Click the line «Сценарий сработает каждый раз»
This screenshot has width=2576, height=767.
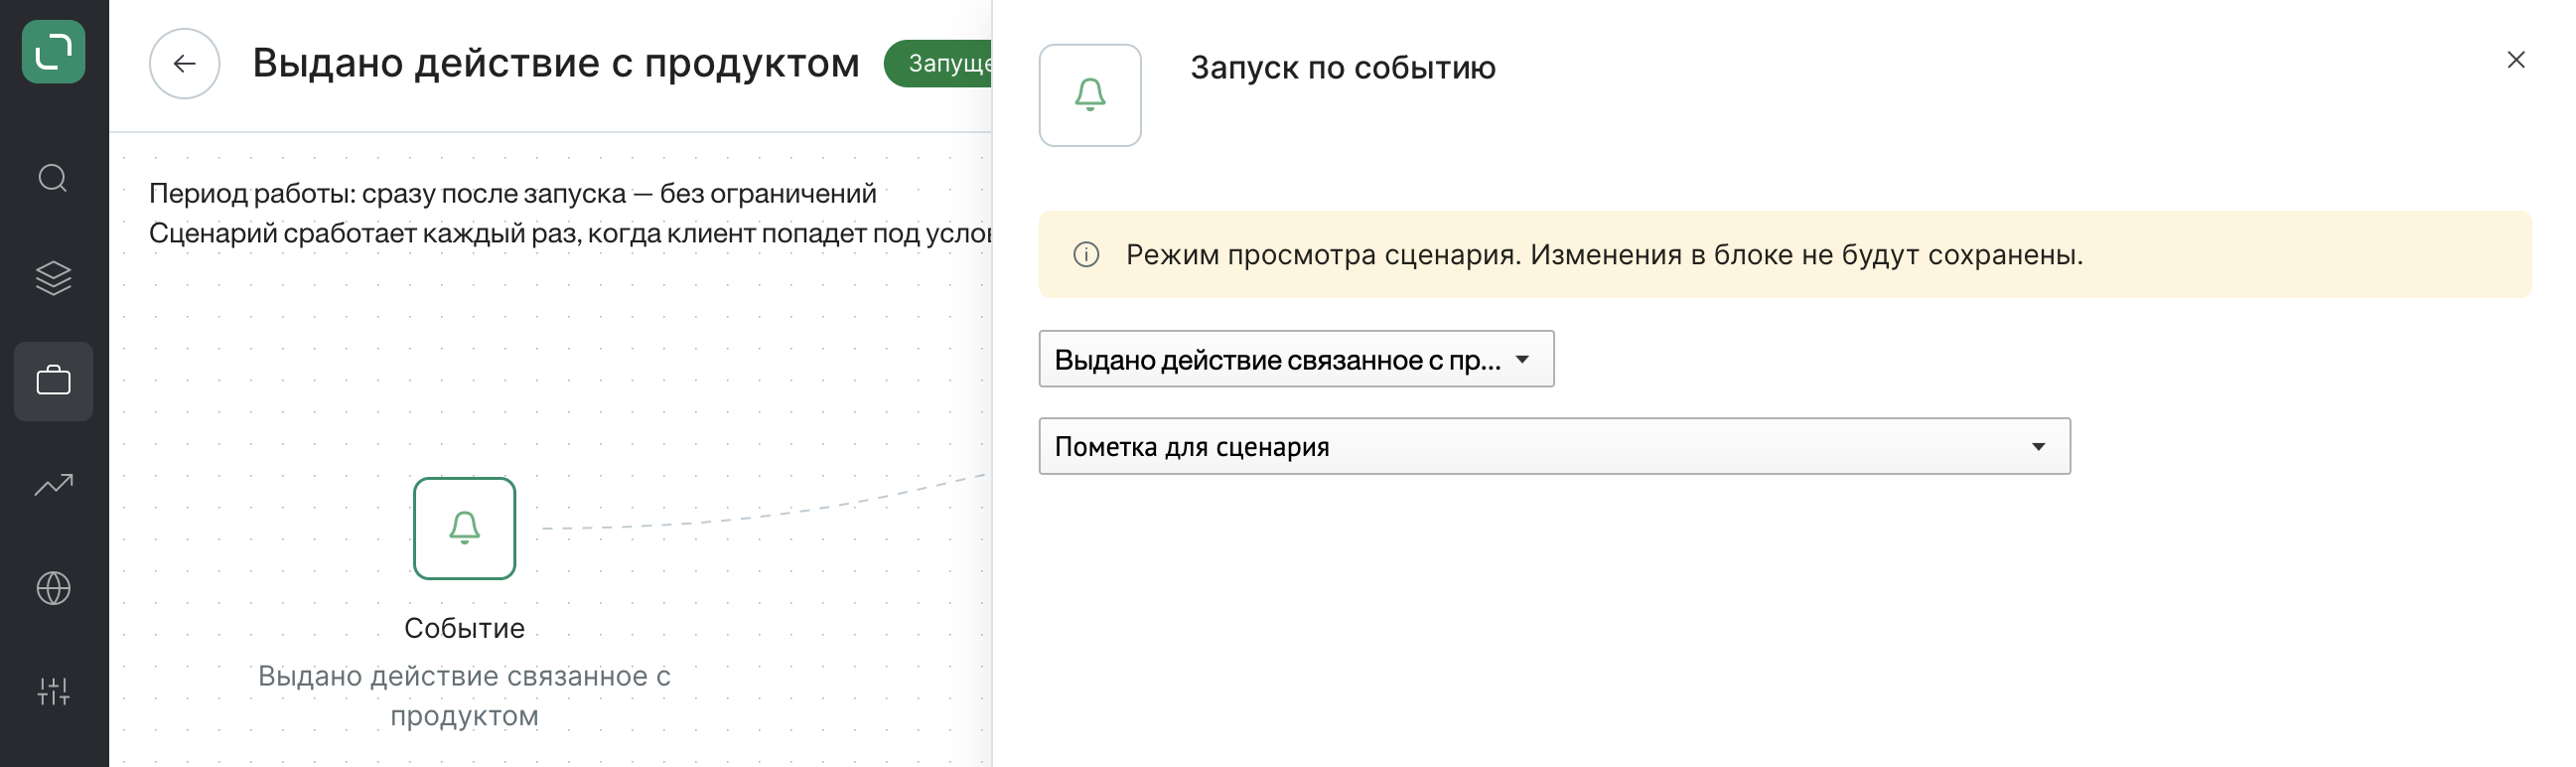[365, 233]
